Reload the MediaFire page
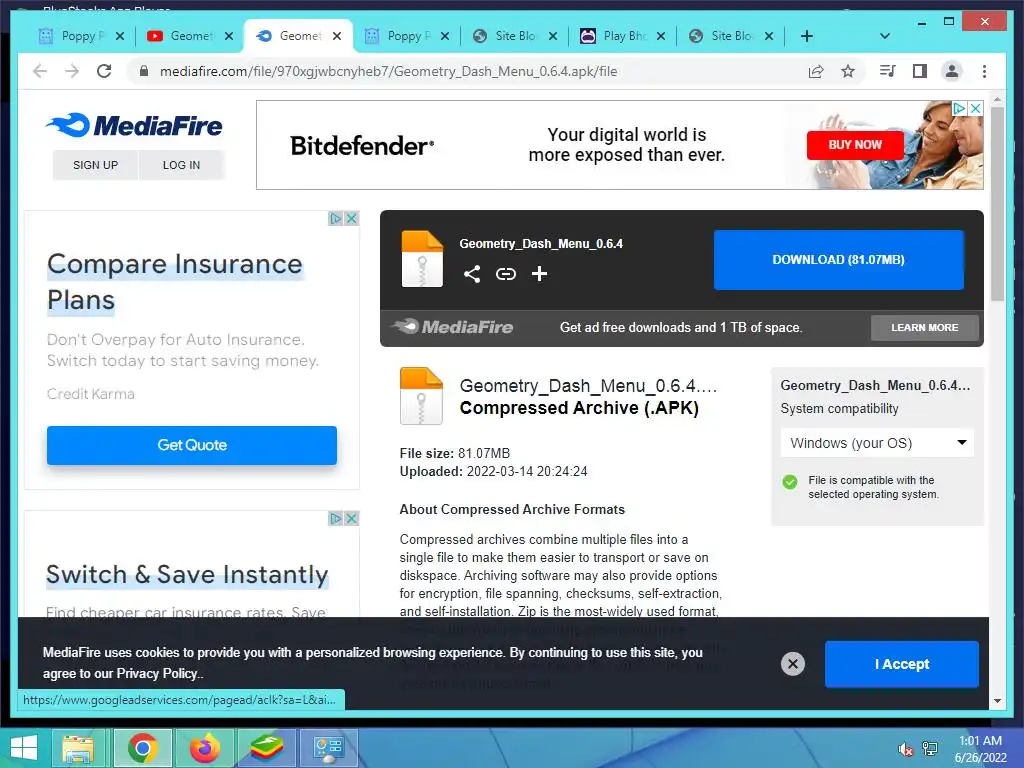 point(104,71)
